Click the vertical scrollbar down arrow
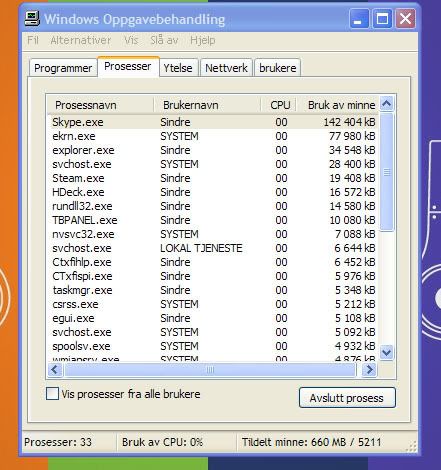441x470 pixels. tap(387, 352)
